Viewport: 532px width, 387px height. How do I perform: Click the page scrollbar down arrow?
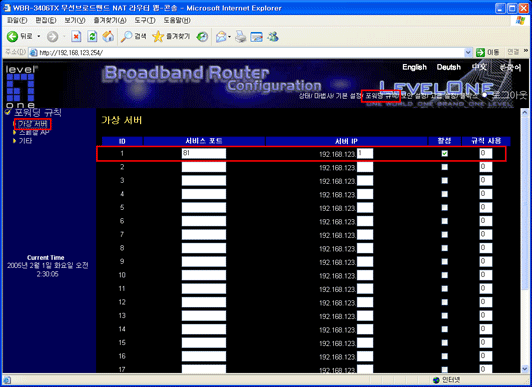click(525, 368)
